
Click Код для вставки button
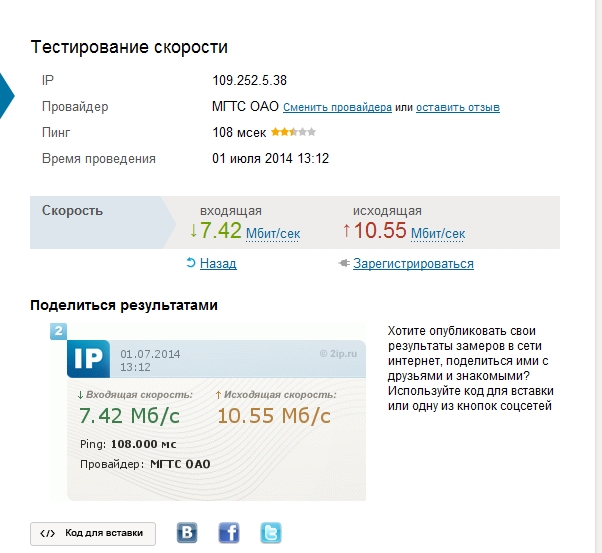[93, 533]
